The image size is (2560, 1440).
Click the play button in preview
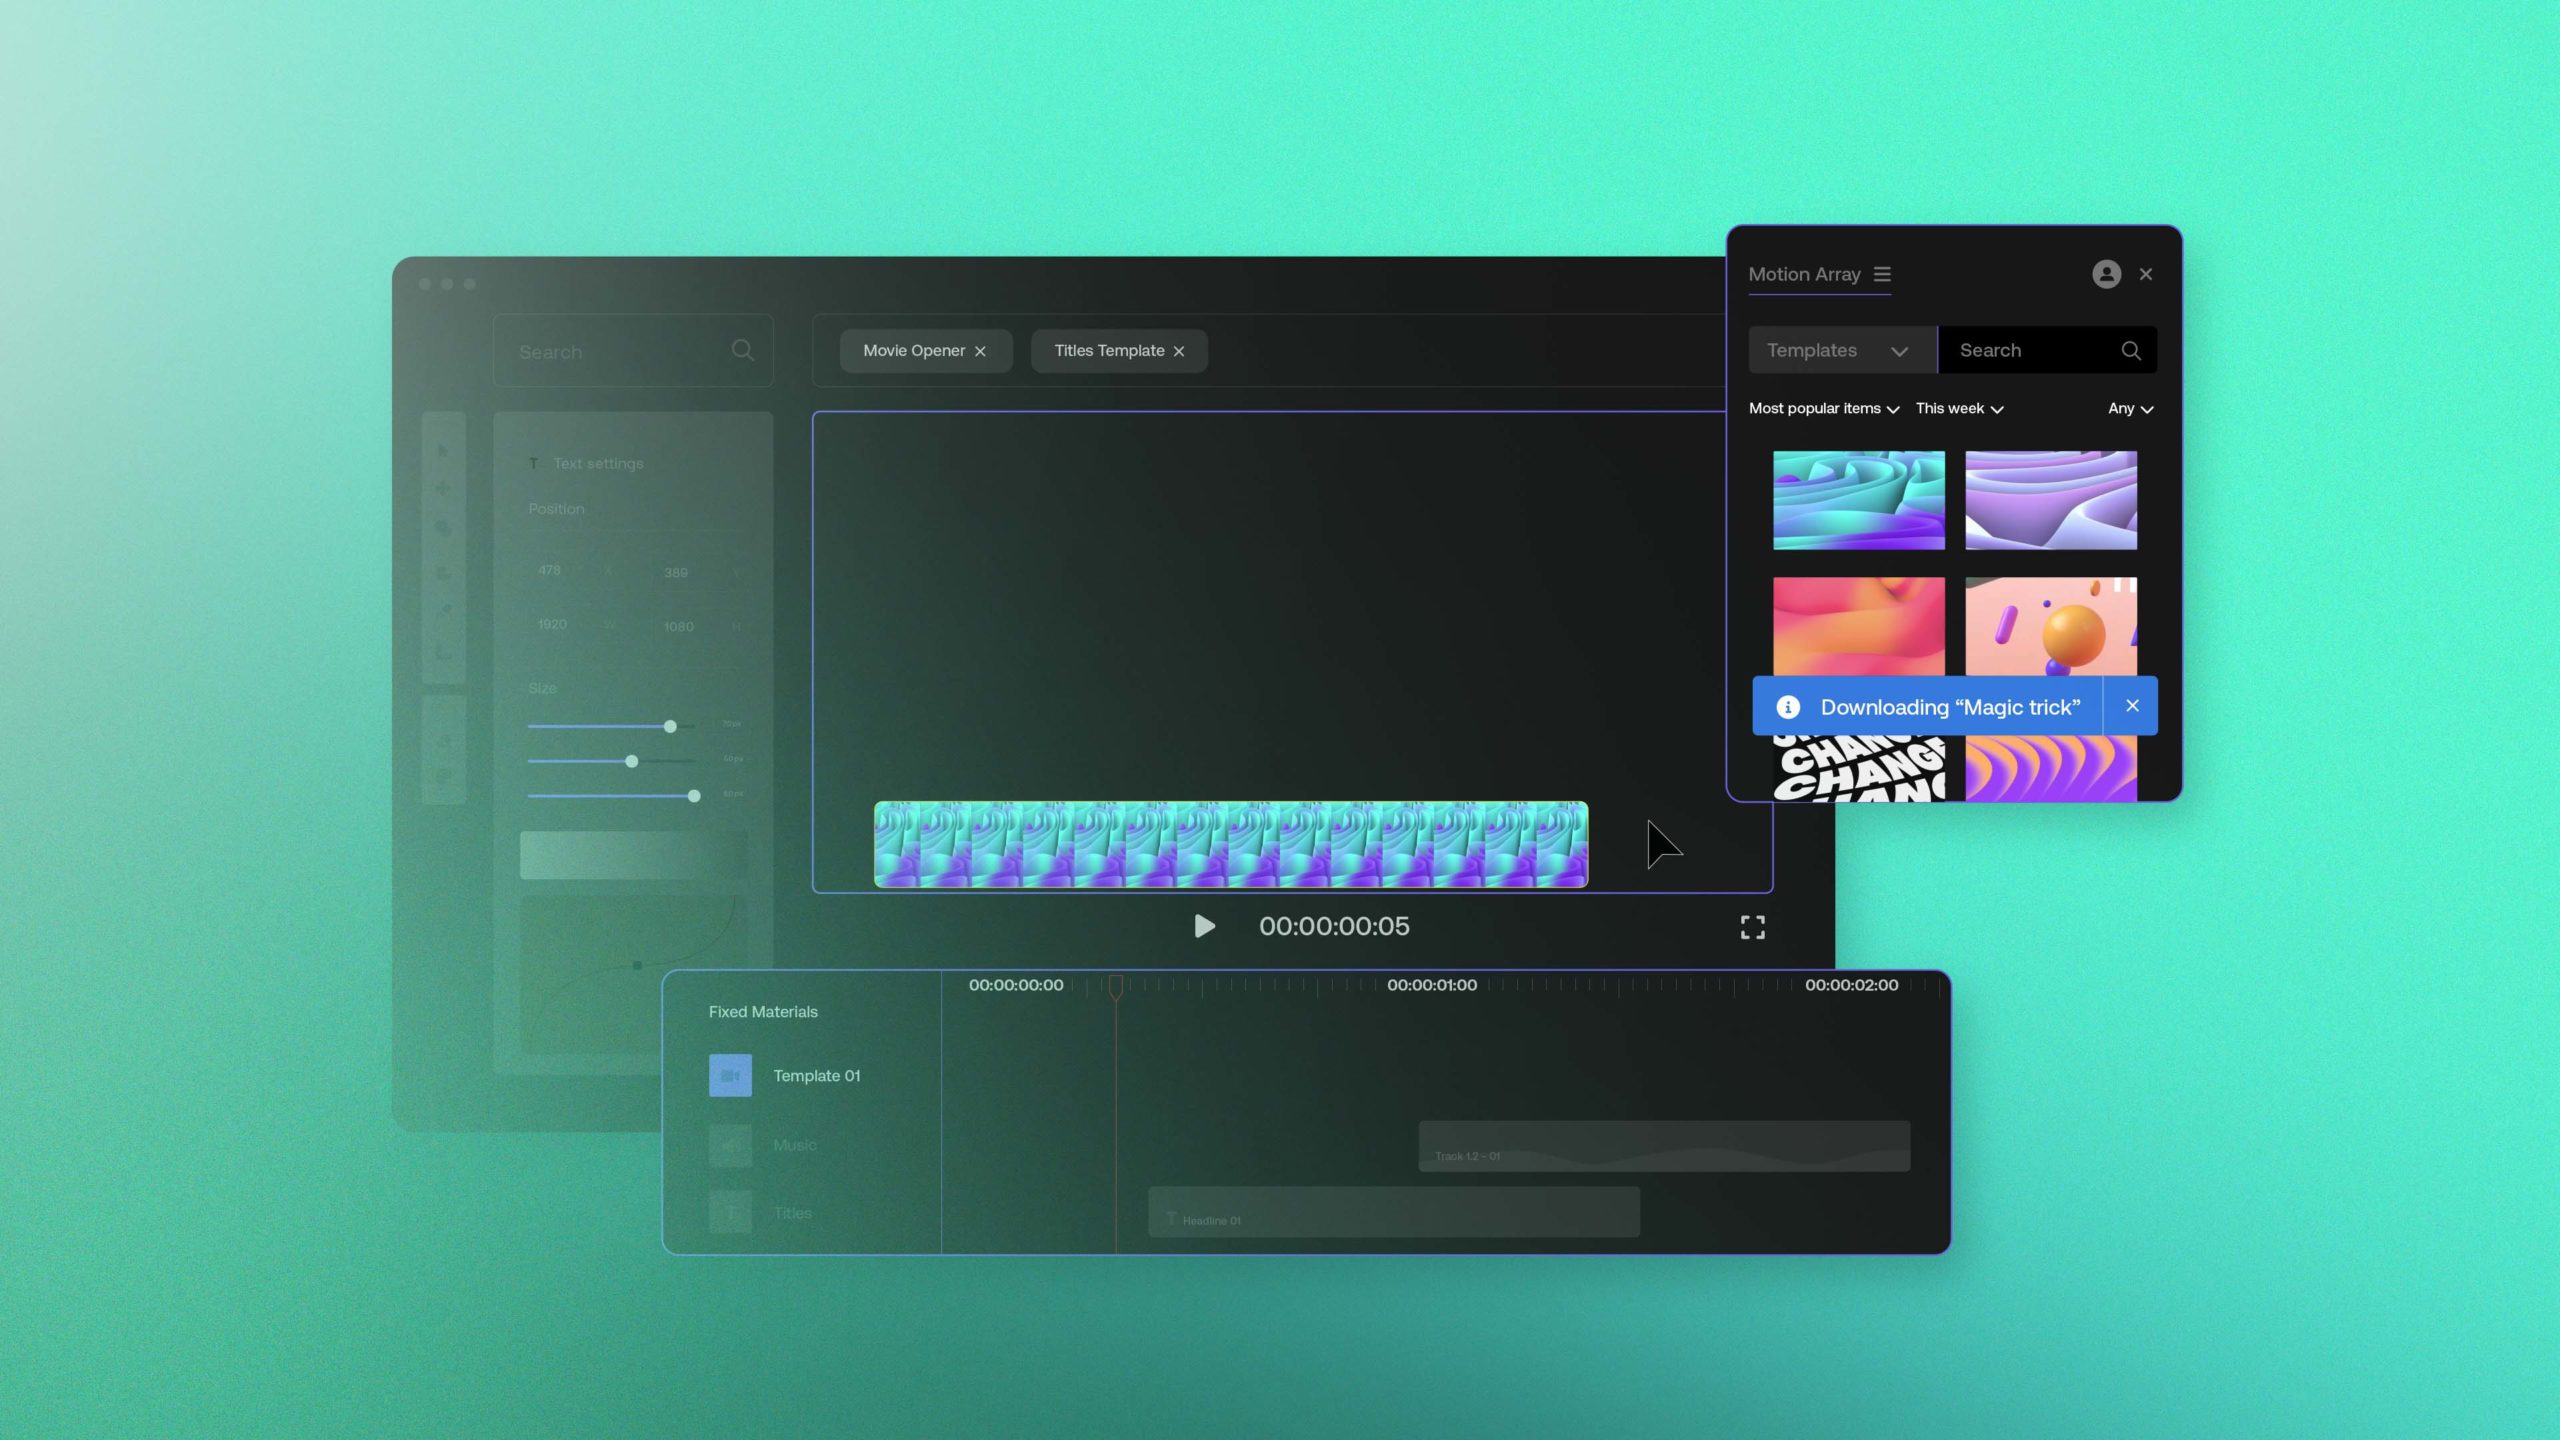1204,927
